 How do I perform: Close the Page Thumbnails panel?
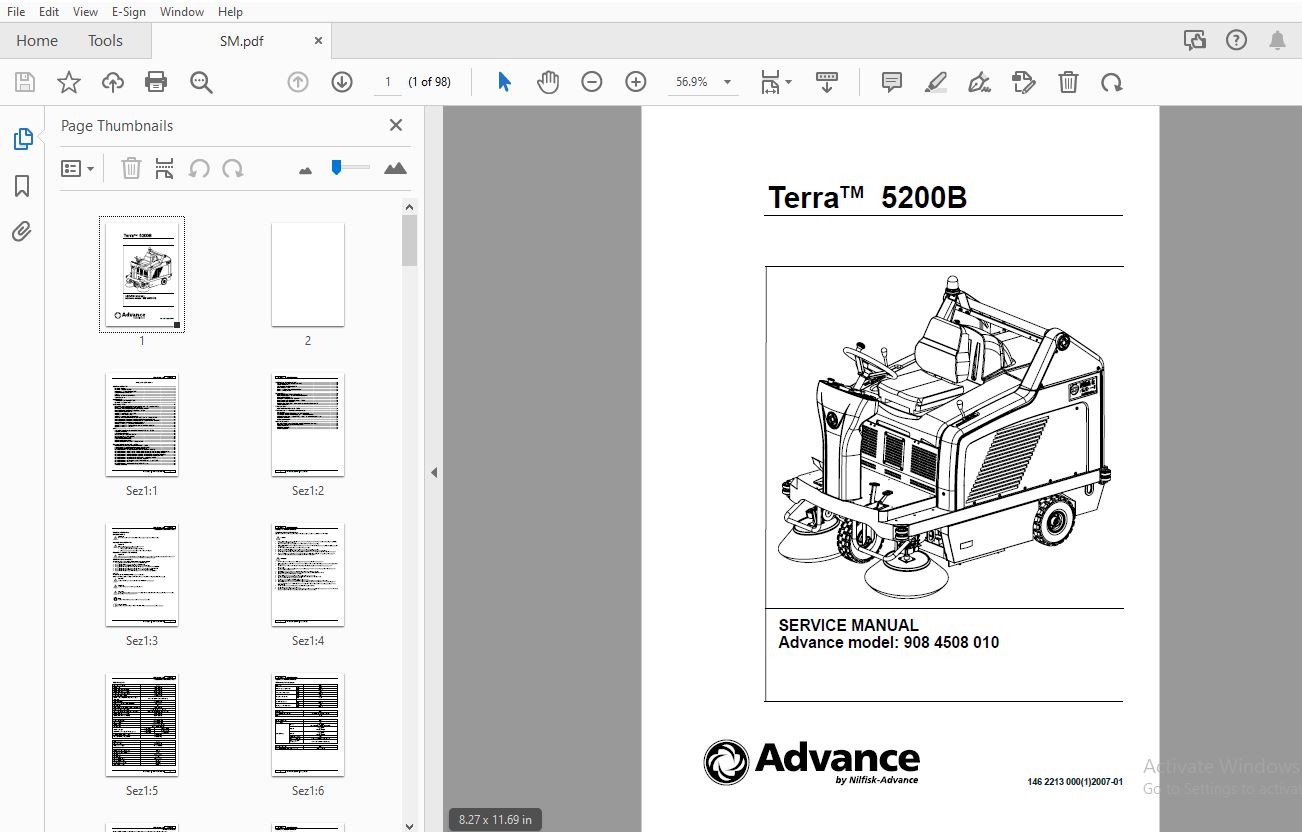pos(396,125)
